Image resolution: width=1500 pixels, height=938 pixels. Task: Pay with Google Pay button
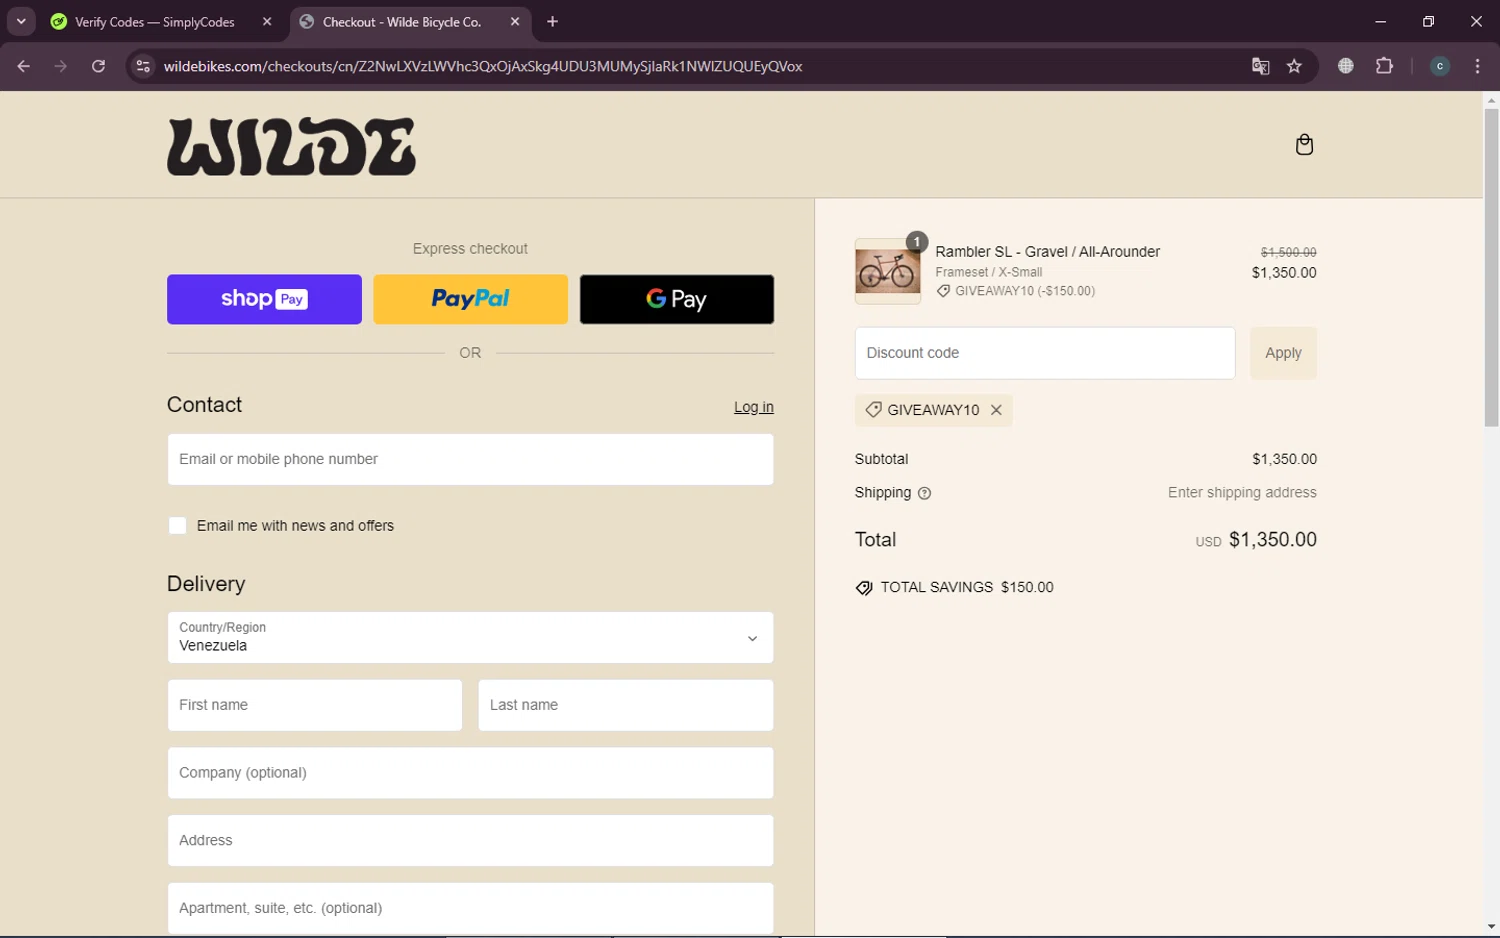pyautogui.click(x=677, y=299)
